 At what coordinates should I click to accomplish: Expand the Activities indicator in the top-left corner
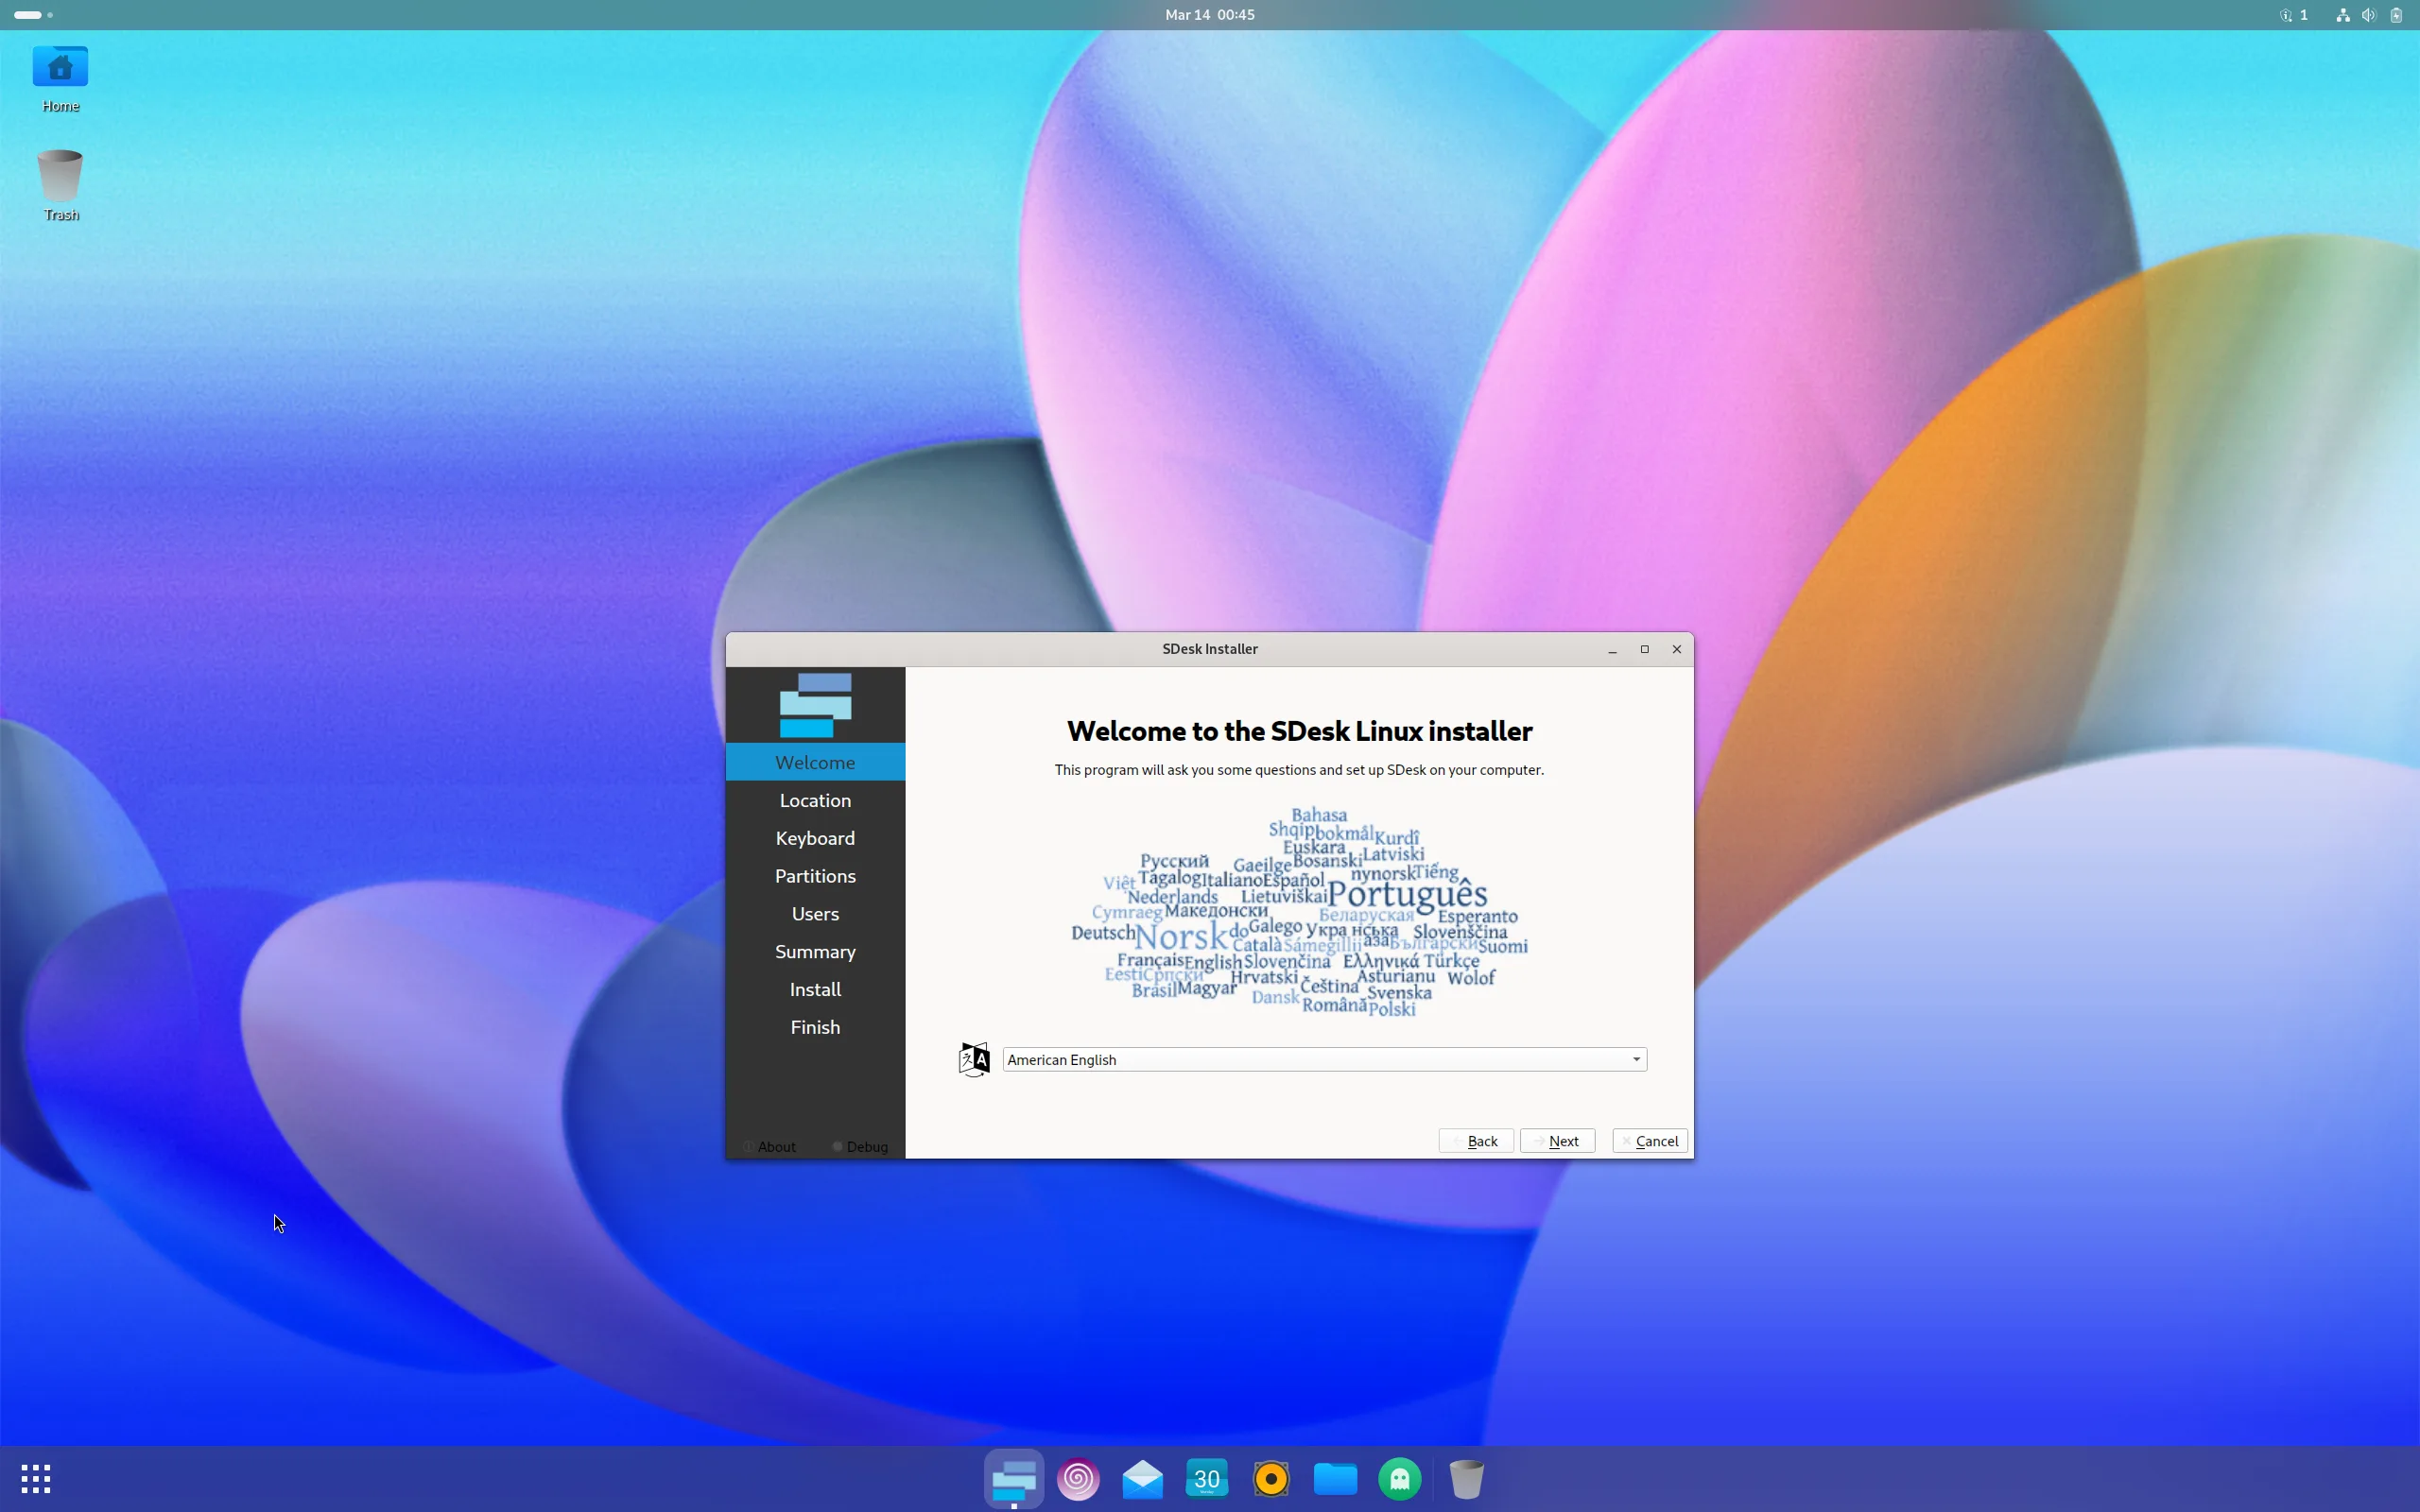30,14
